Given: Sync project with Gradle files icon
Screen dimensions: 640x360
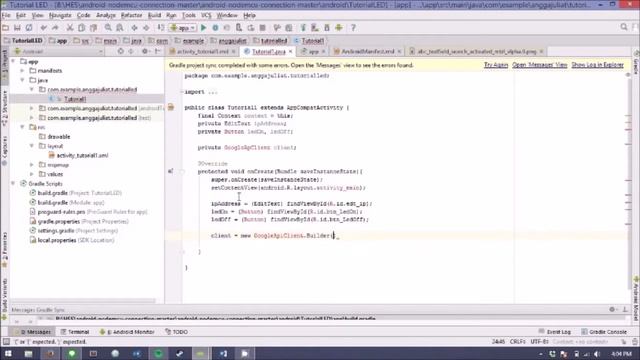Looking at the screenshot, I should pyautogui.click(x=303, y=28).
